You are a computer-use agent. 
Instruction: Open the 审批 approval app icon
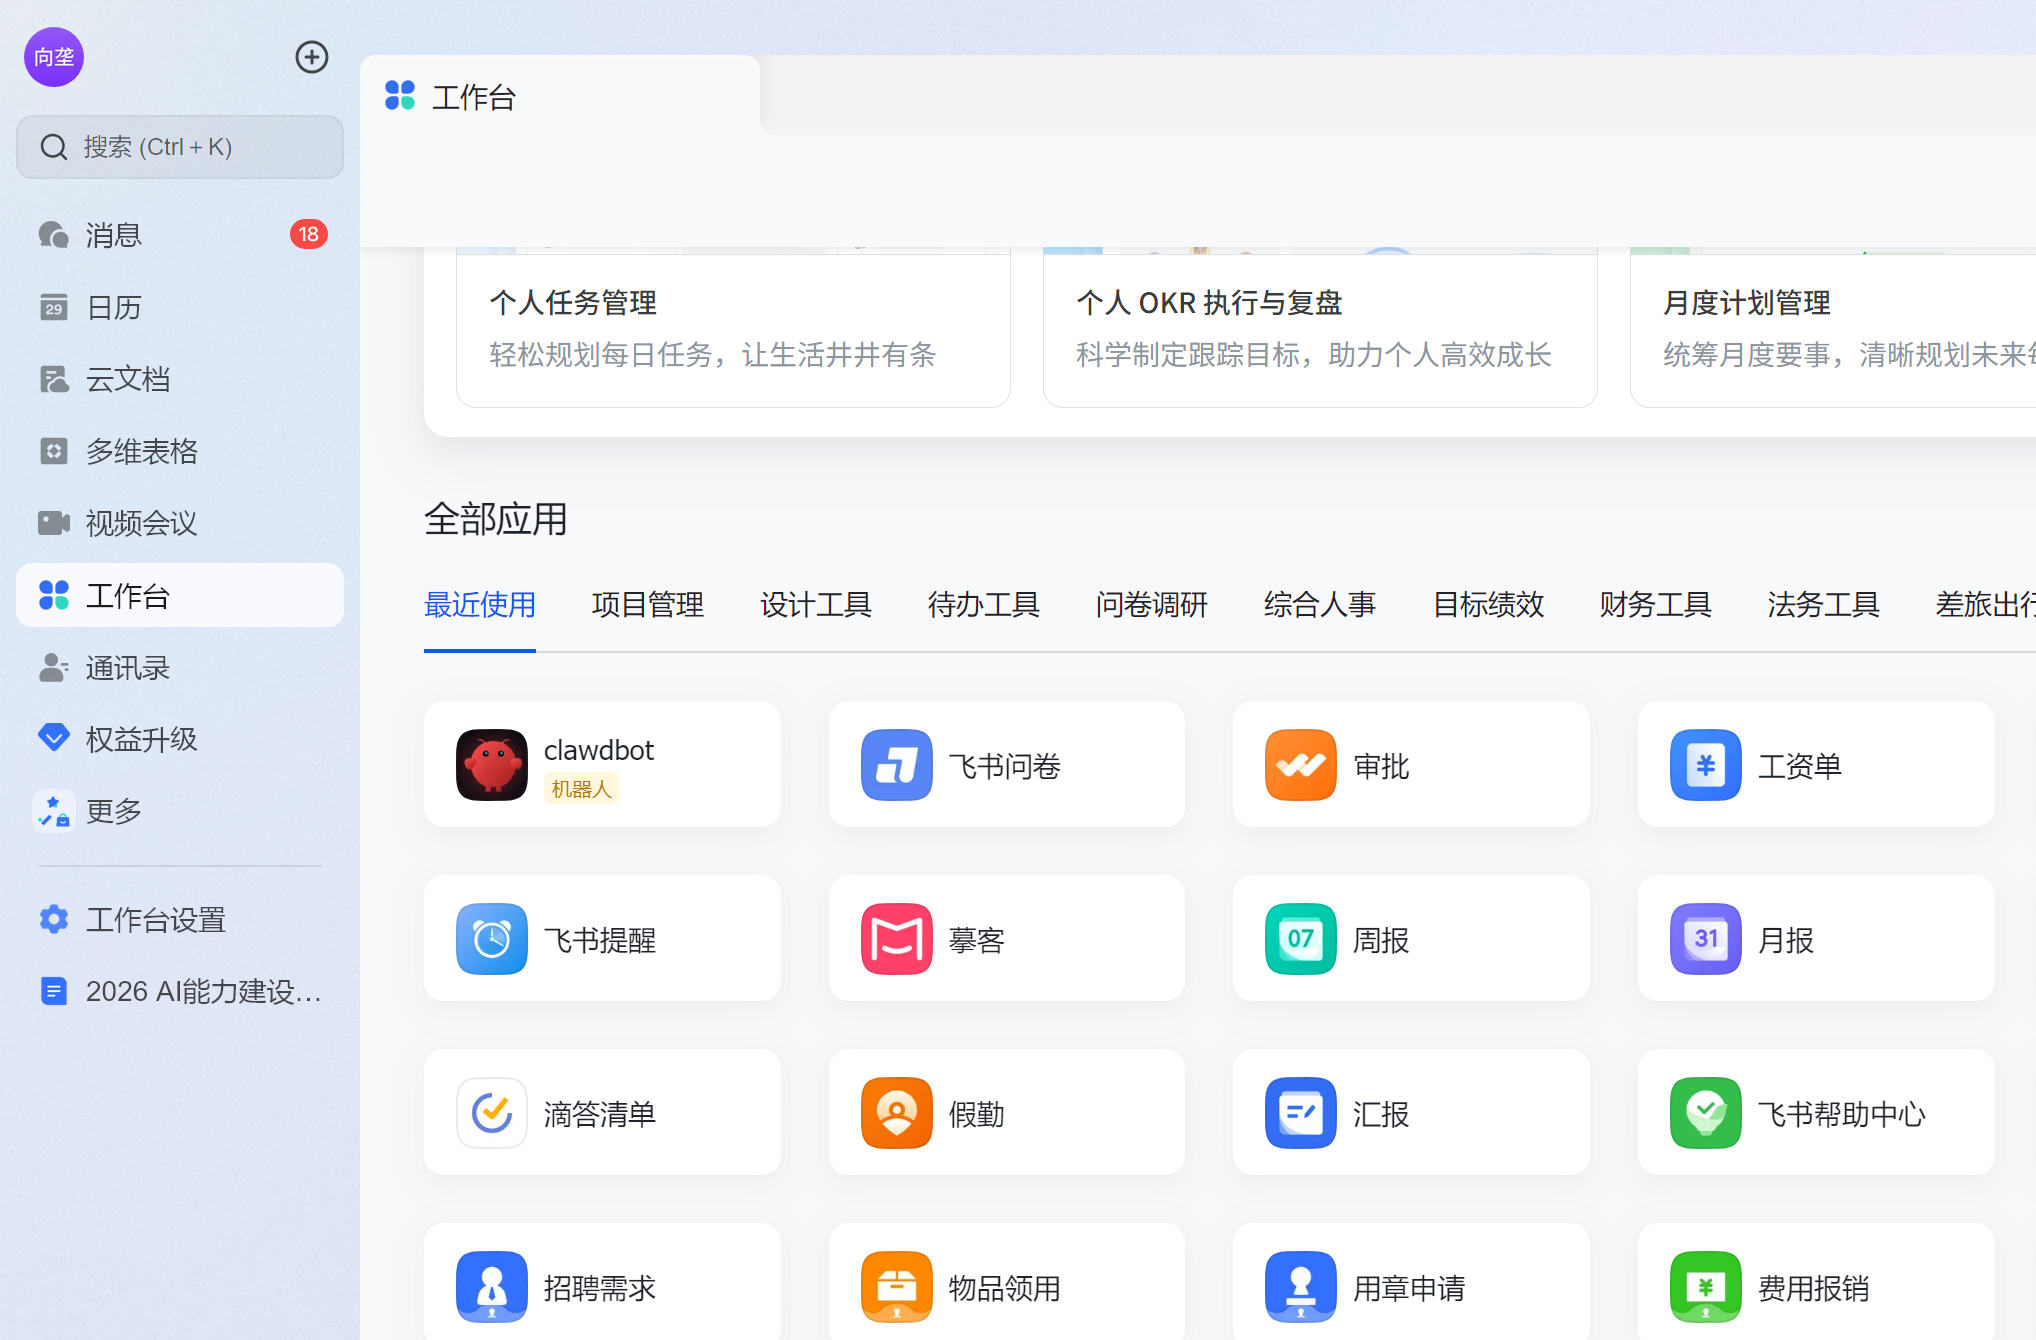pyautogui.click(x=1300, y=765)
